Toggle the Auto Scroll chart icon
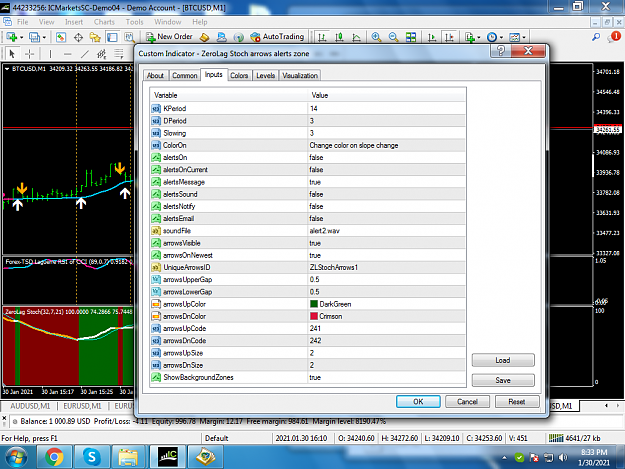Viewport: 625px width, 469px height. pyautogui.click(x=432, y=37)
